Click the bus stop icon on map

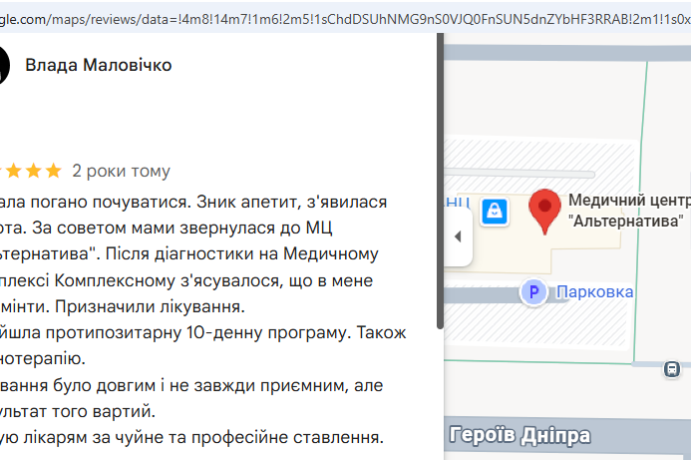672,369
